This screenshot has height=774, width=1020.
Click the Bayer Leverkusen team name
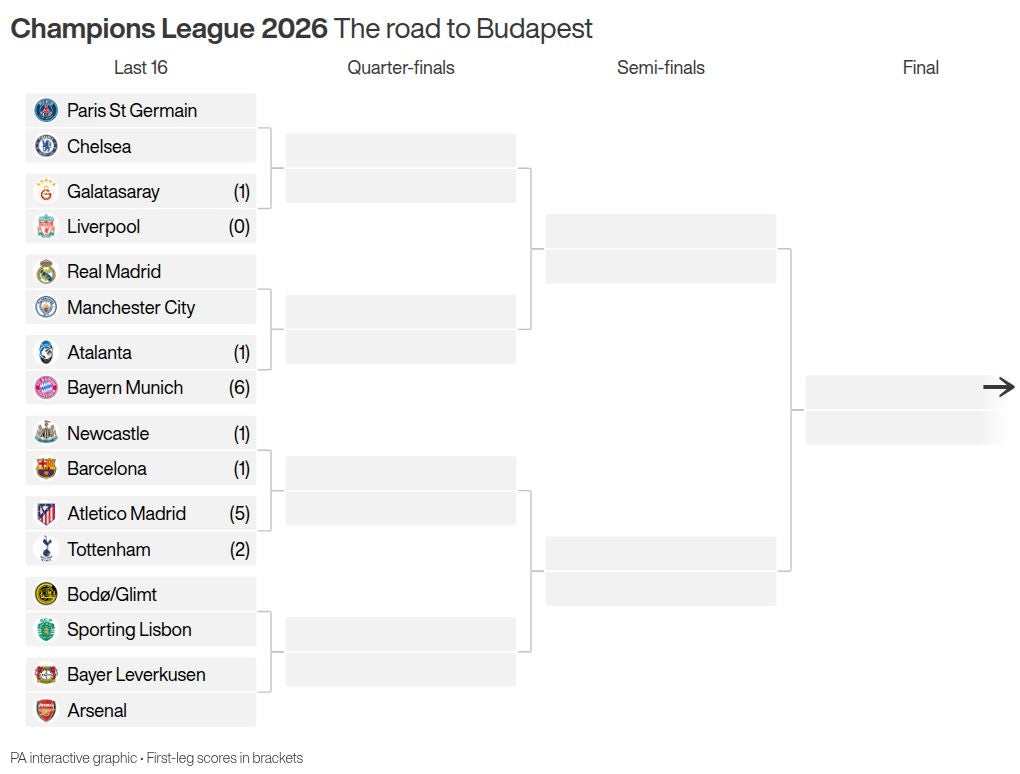(136, 675)
